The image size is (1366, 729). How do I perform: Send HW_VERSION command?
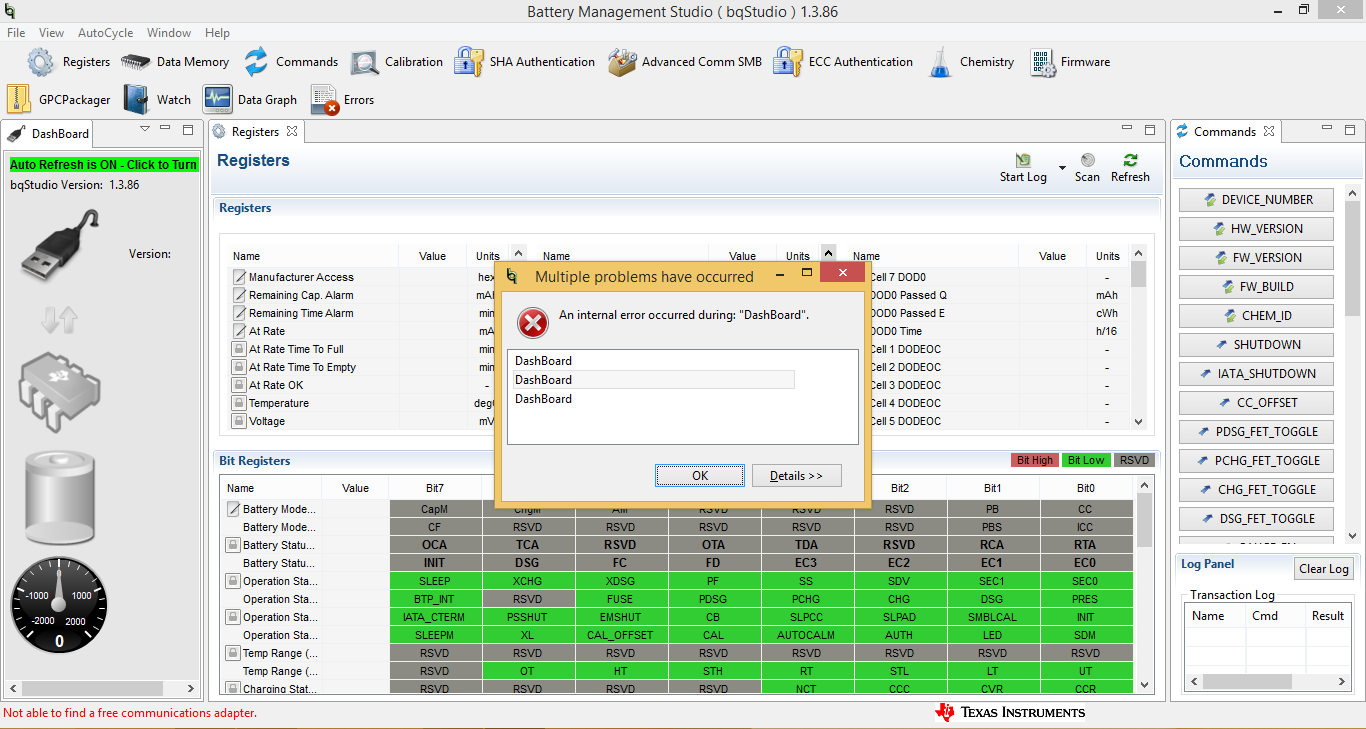click(1257, 229)
